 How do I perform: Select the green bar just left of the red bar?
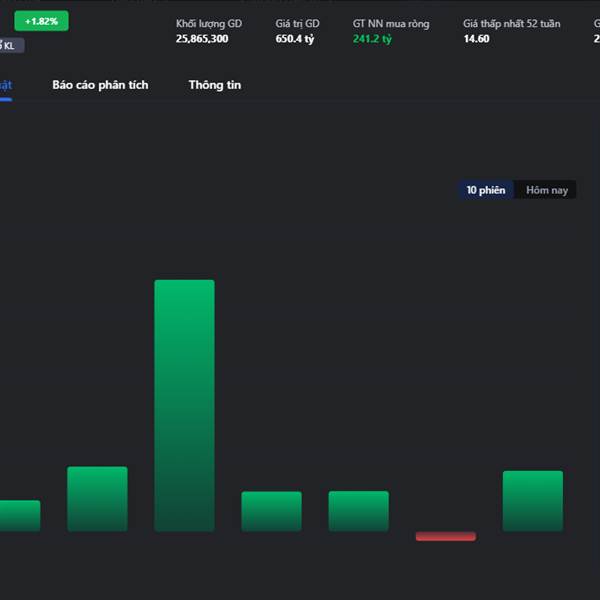pyautogui.click(x=359, y=511)
